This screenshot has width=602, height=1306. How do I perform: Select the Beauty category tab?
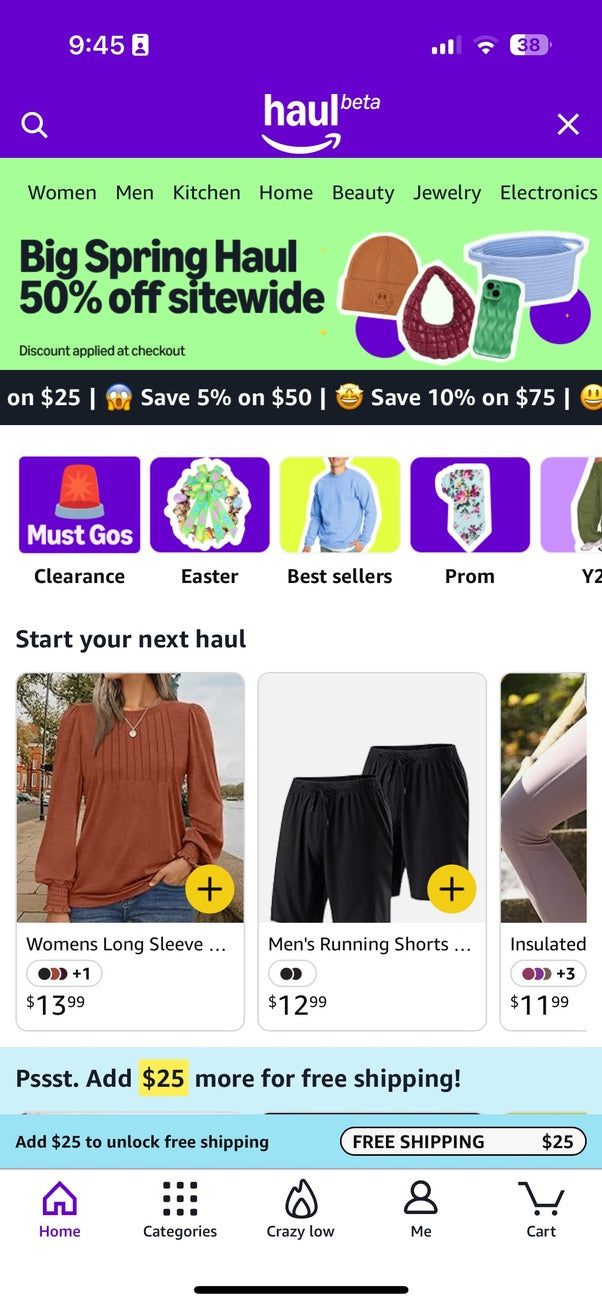point(363,192)
